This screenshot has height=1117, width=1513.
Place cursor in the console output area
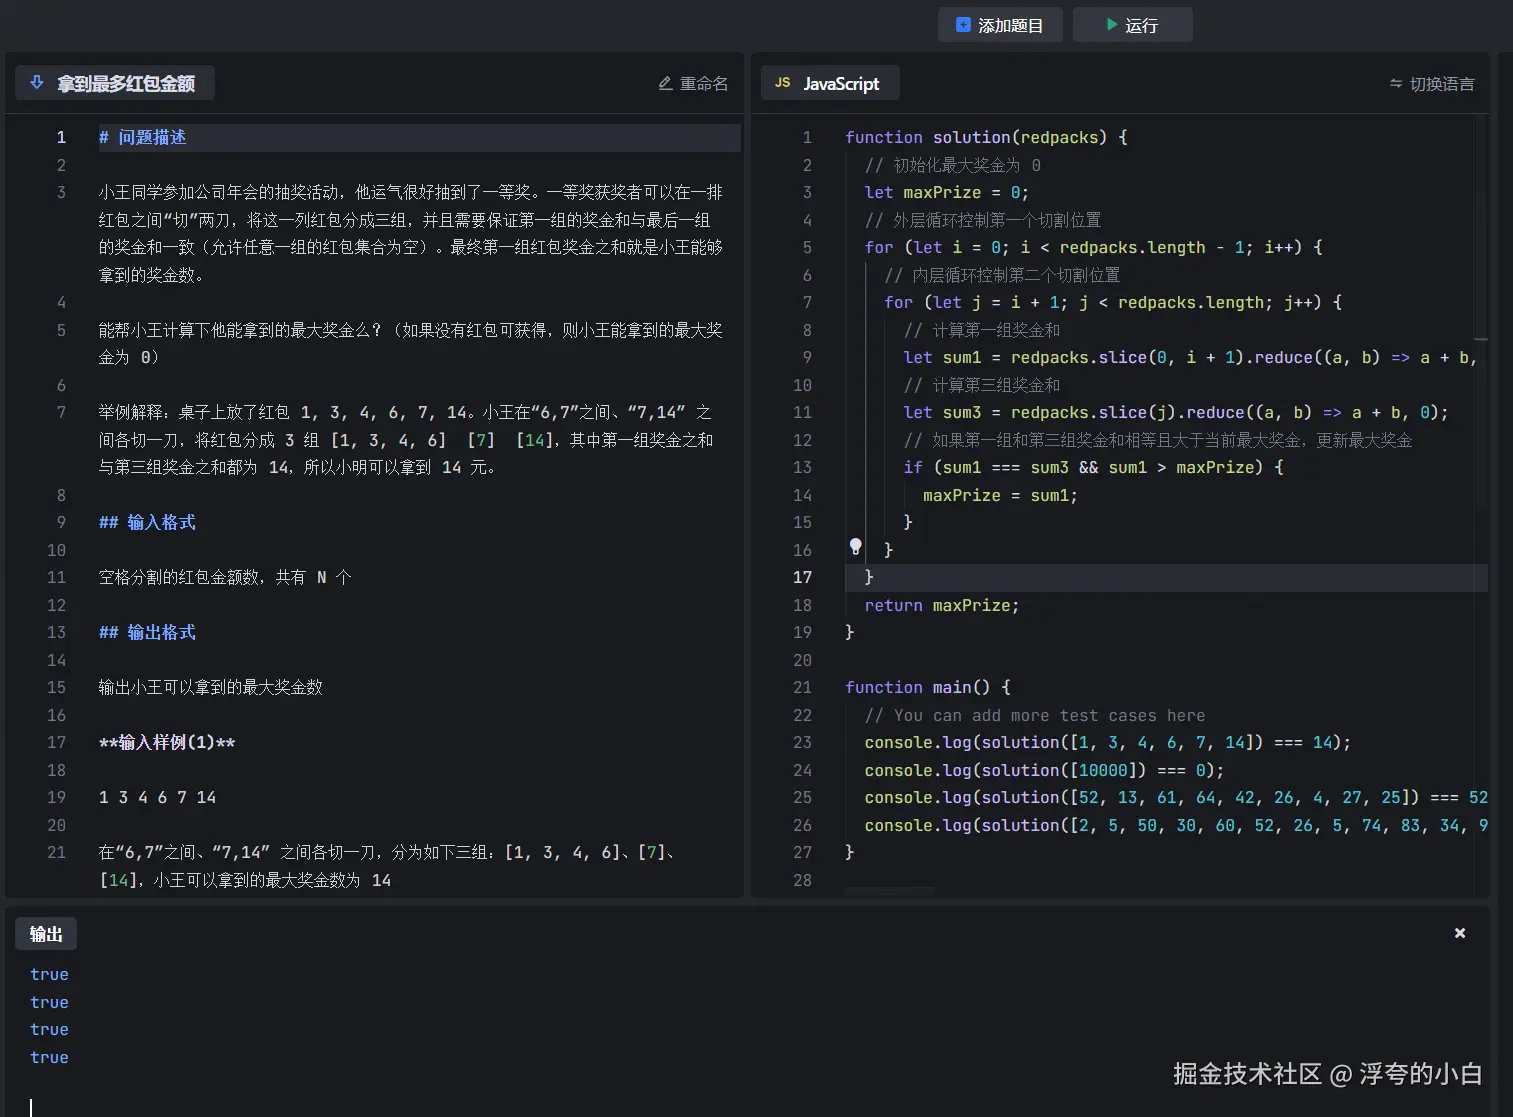pyautogui.click(x=400, y=1020)
